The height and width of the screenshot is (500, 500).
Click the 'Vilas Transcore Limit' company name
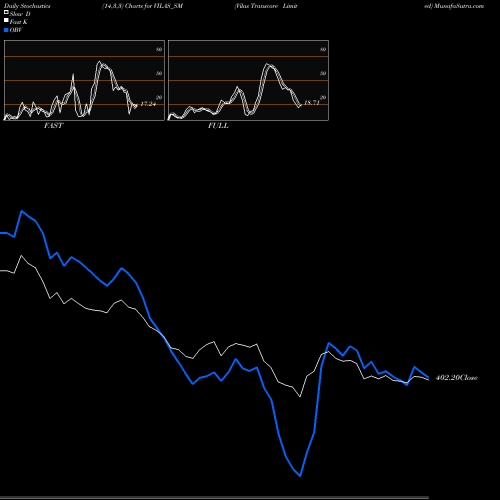(x=266, y=6)
